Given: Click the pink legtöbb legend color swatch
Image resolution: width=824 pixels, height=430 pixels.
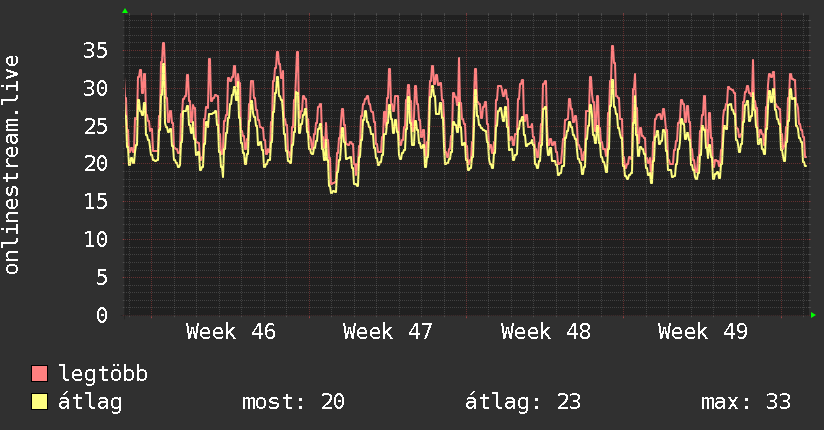Looking at the screenshot, I should [39, 373].
